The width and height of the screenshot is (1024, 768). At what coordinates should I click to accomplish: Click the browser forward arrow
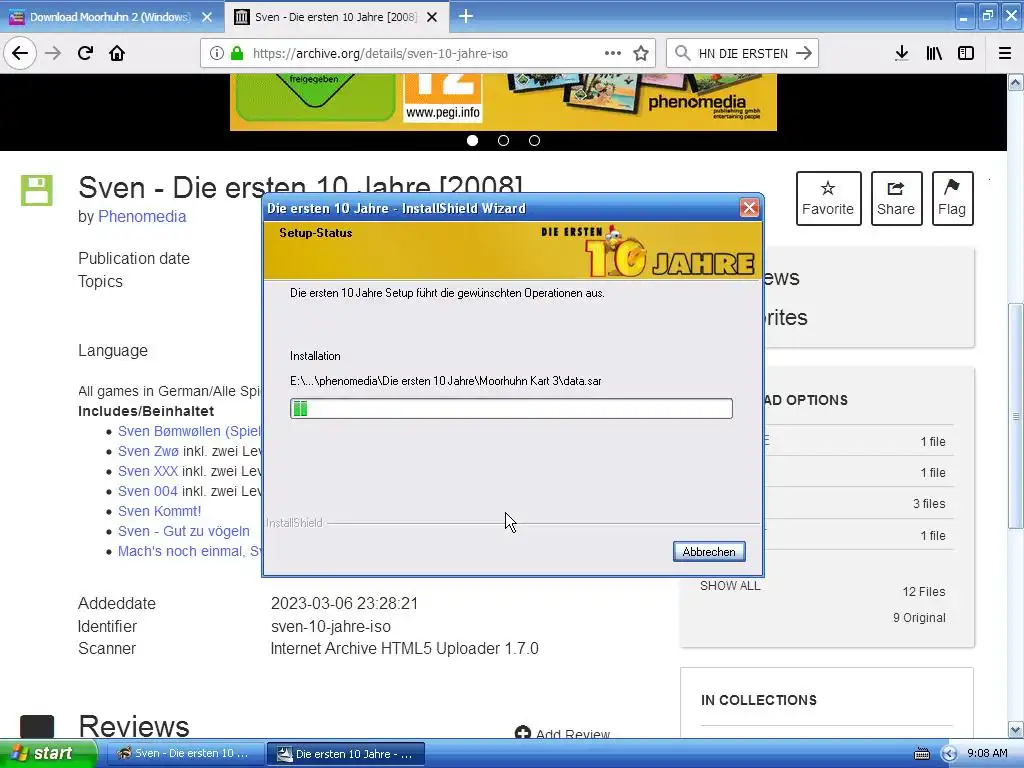coord(53,54)
